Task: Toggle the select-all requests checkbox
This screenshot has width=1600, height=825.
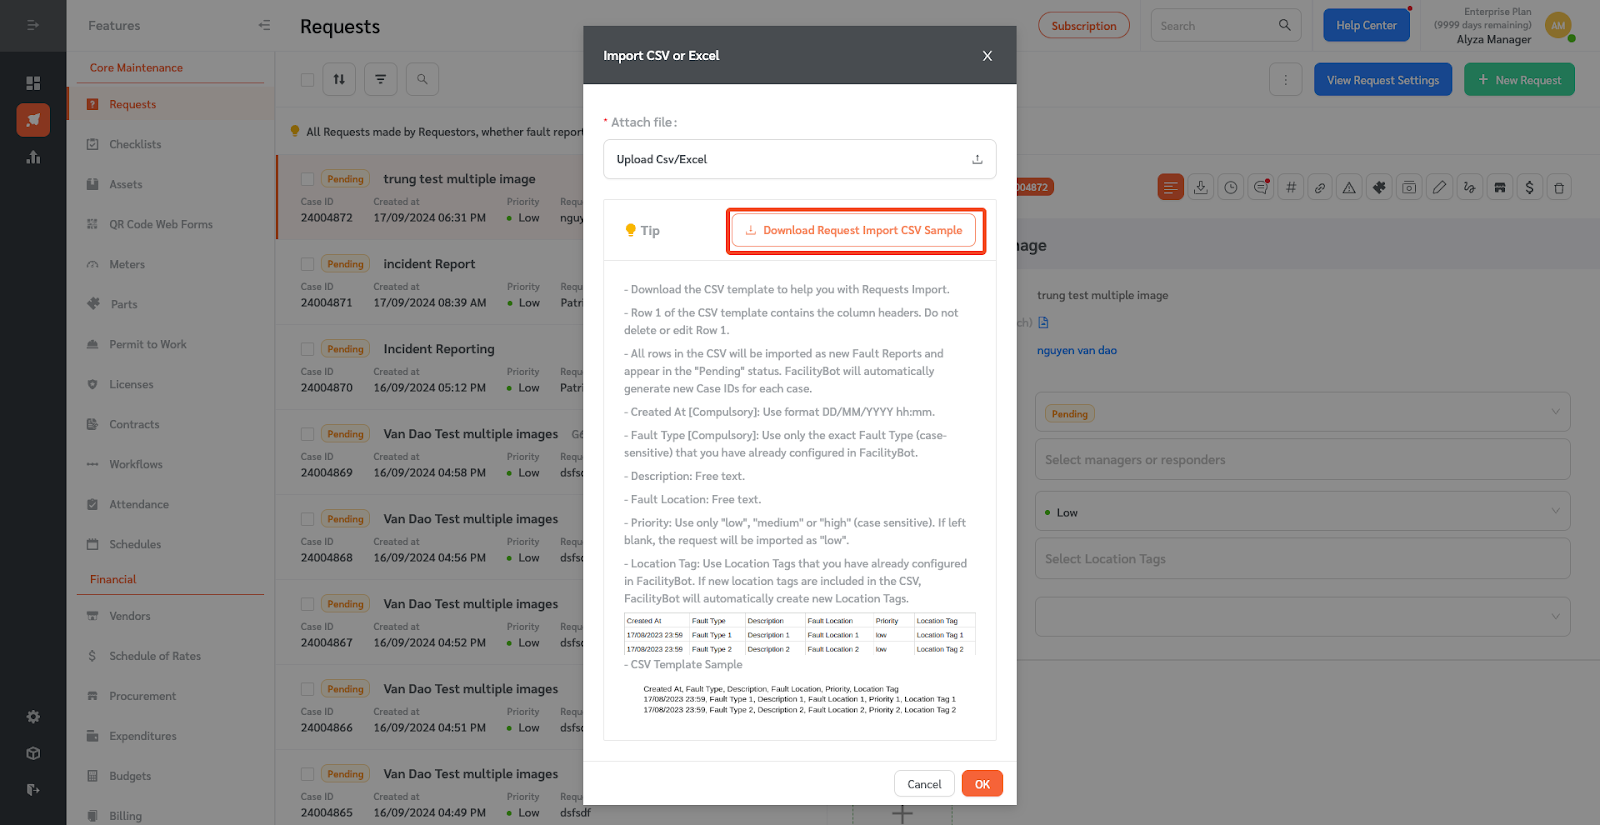Action: (x=307, y=79)
